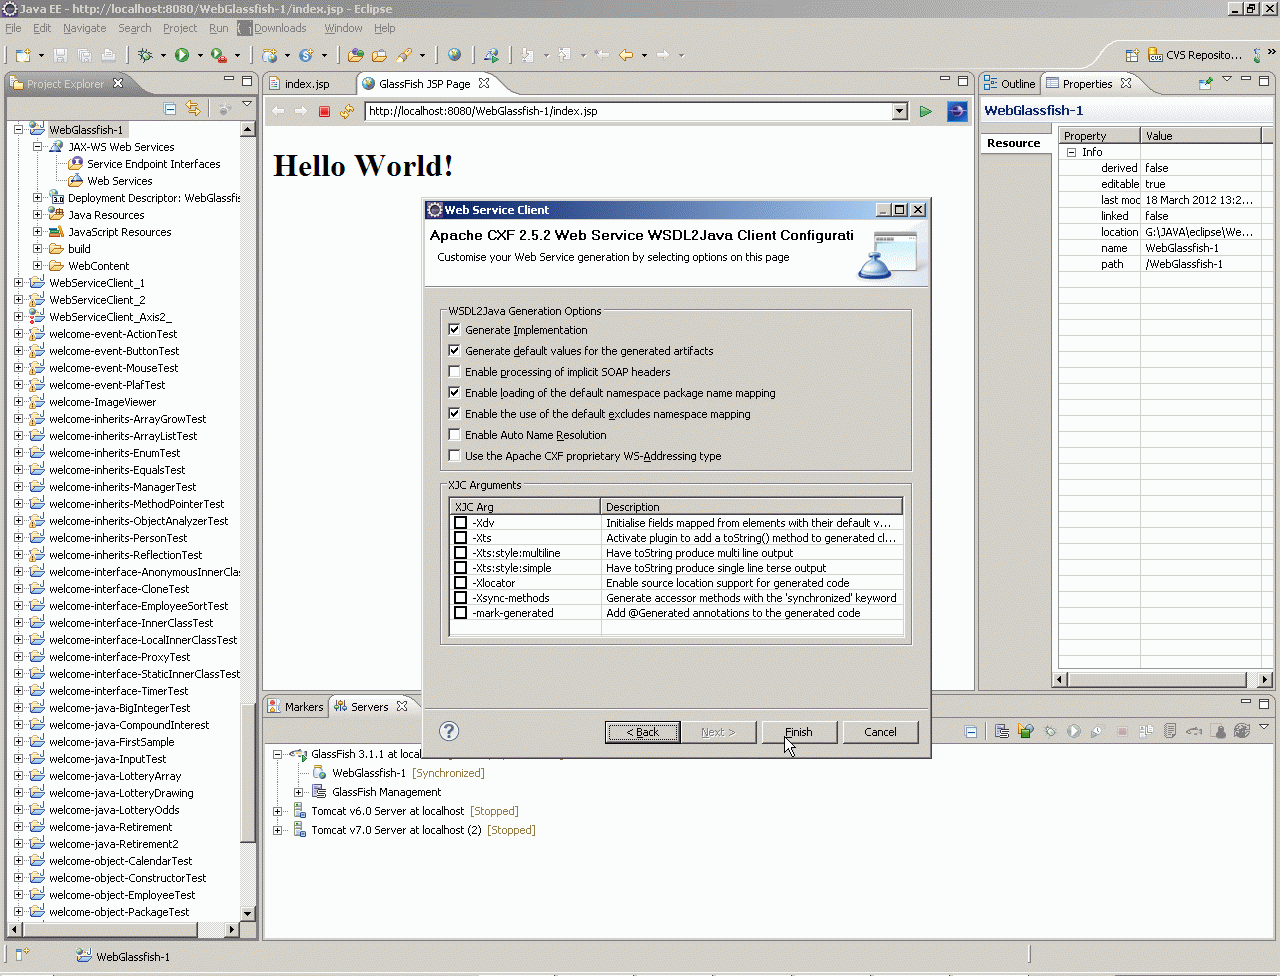This screenshot has height=976, width=1280.
Task: Expand Java Resources tree node
Action: pyautogui.click(x=38, y=215)
